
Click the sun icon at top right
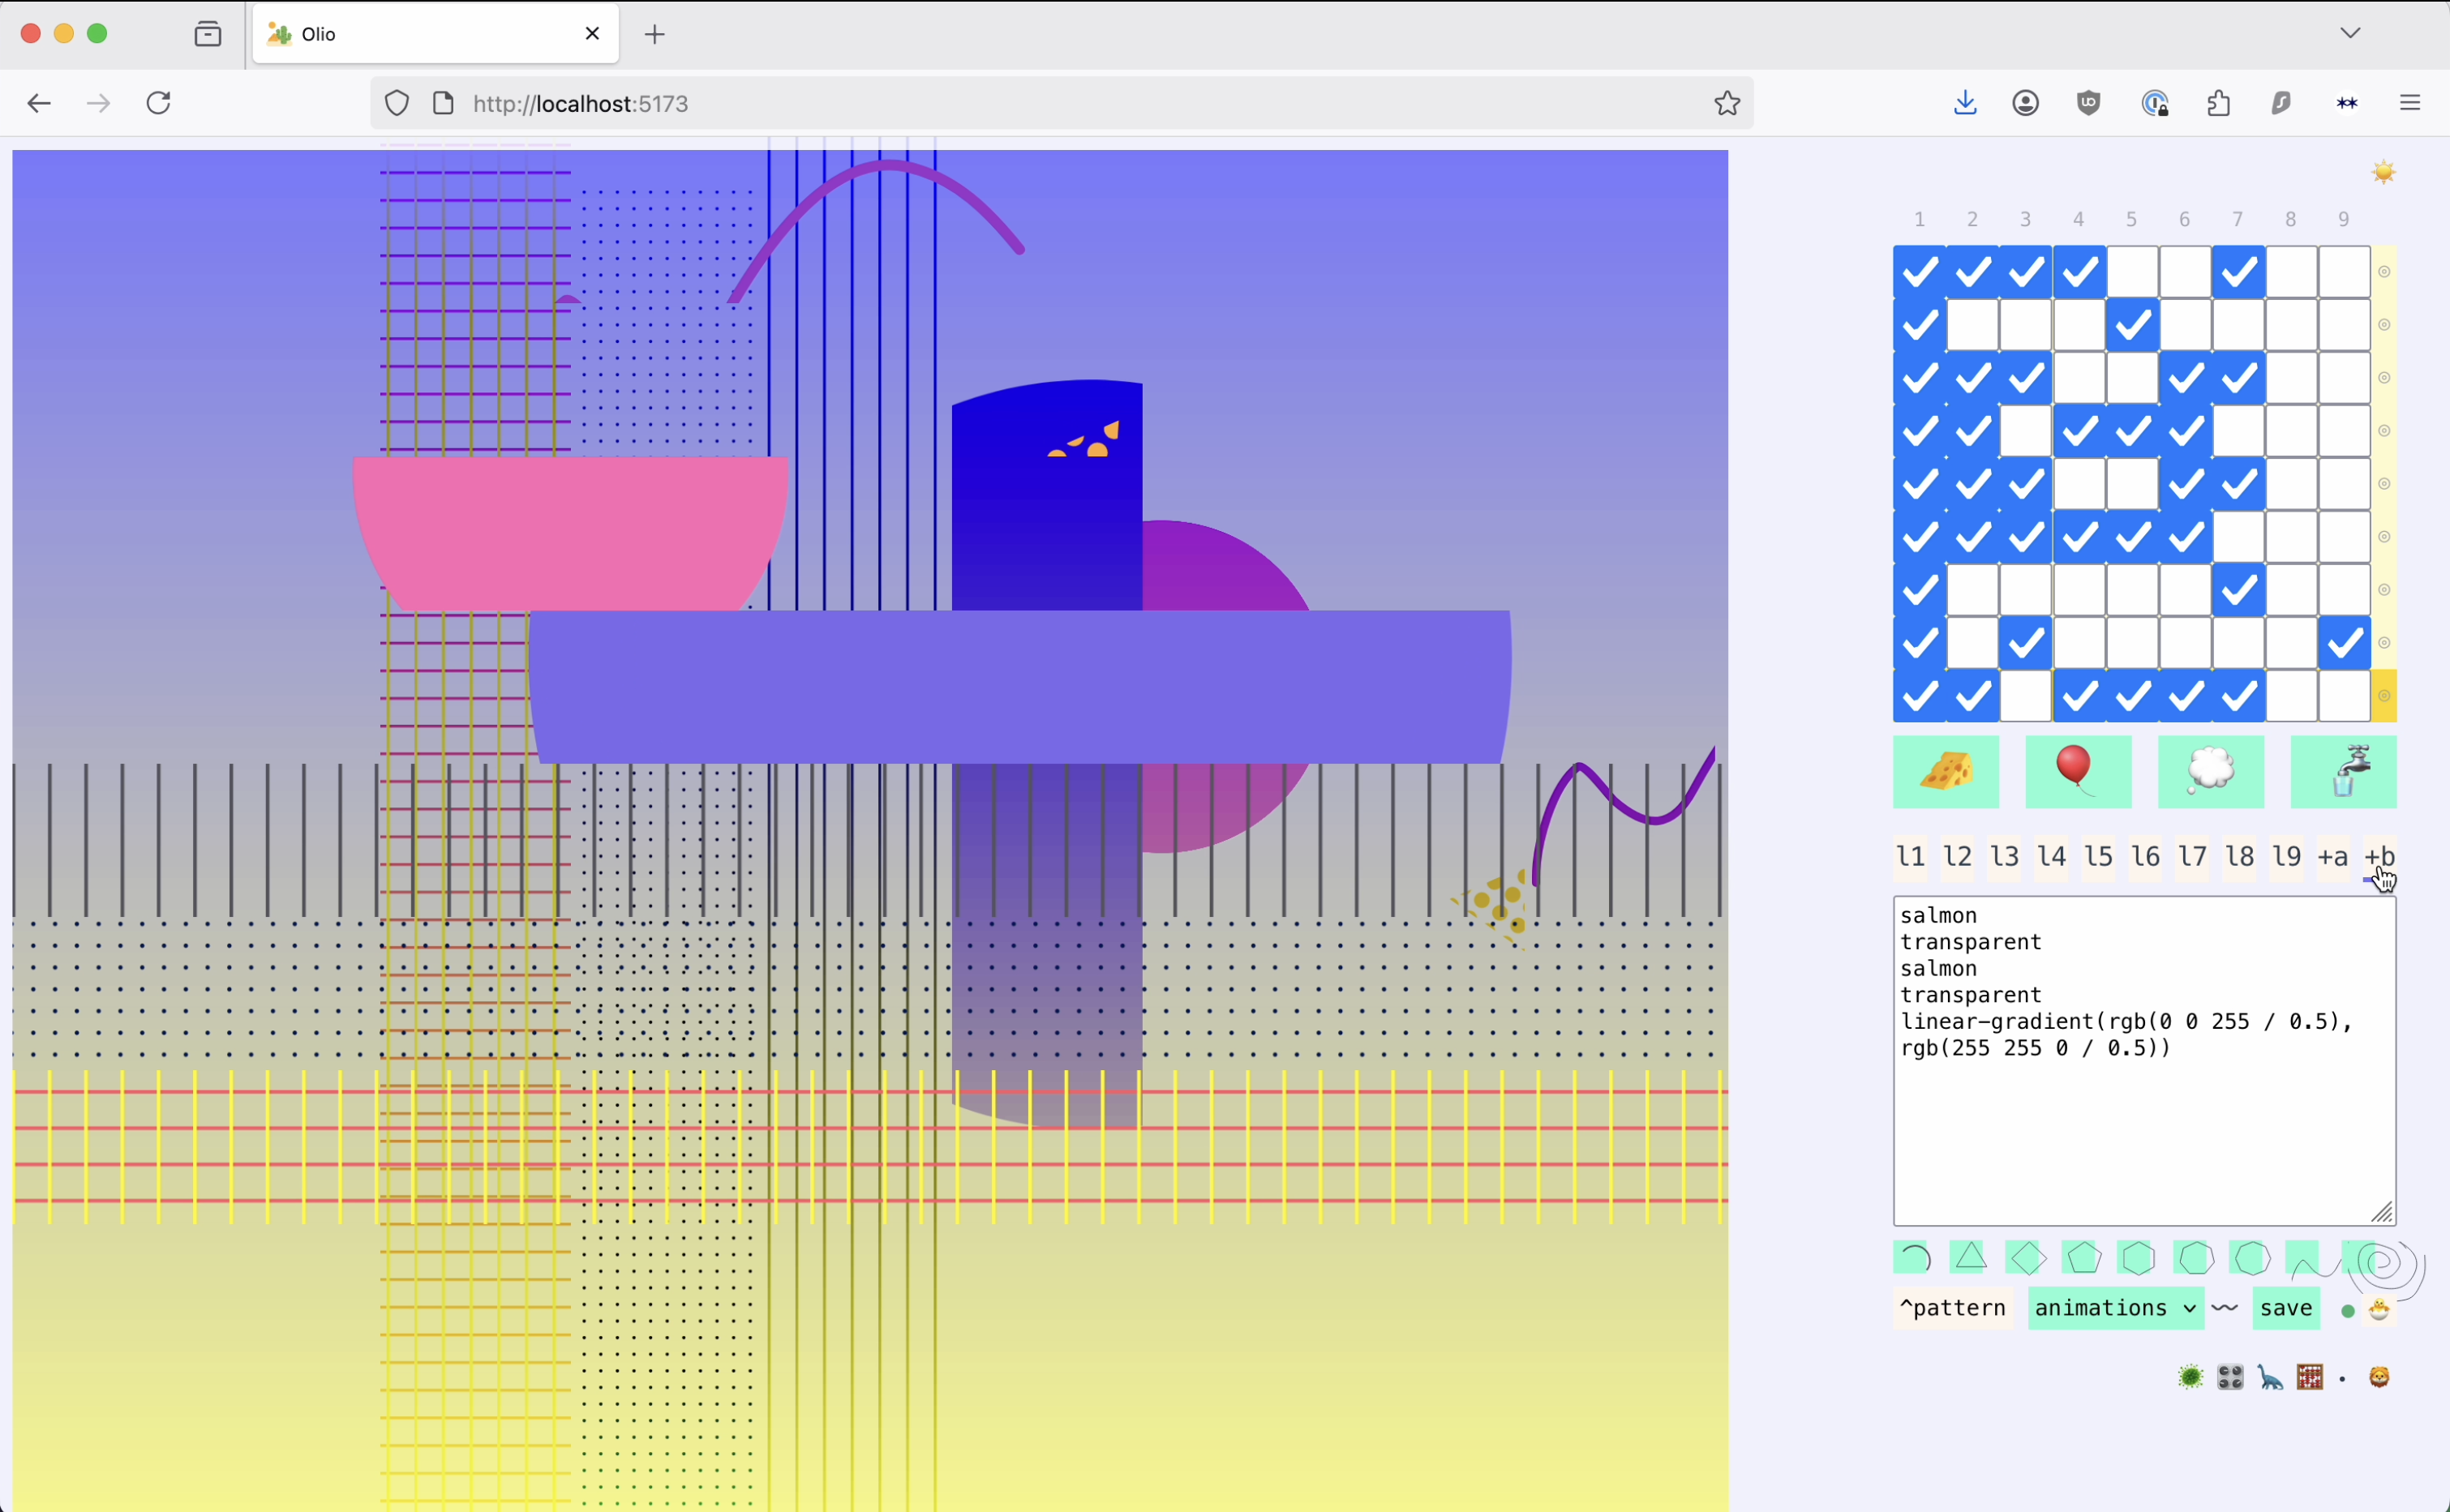point(2383,172)
